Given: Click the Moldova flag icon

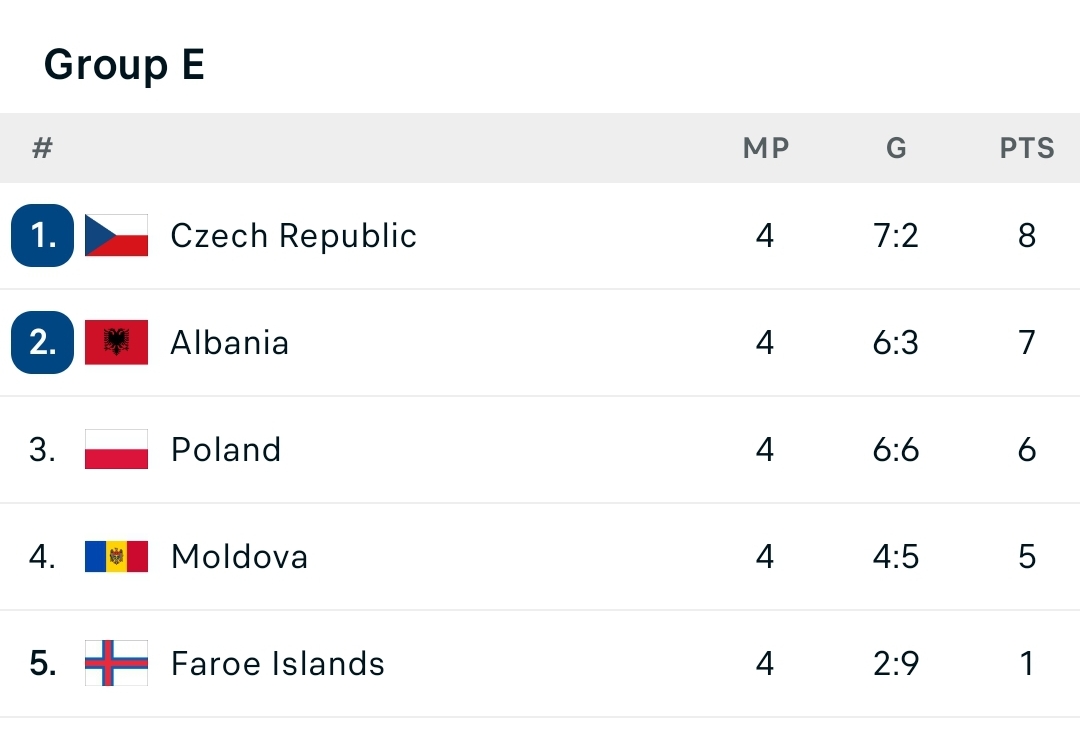Looking at the screenshot, I should tap(116, 556).
